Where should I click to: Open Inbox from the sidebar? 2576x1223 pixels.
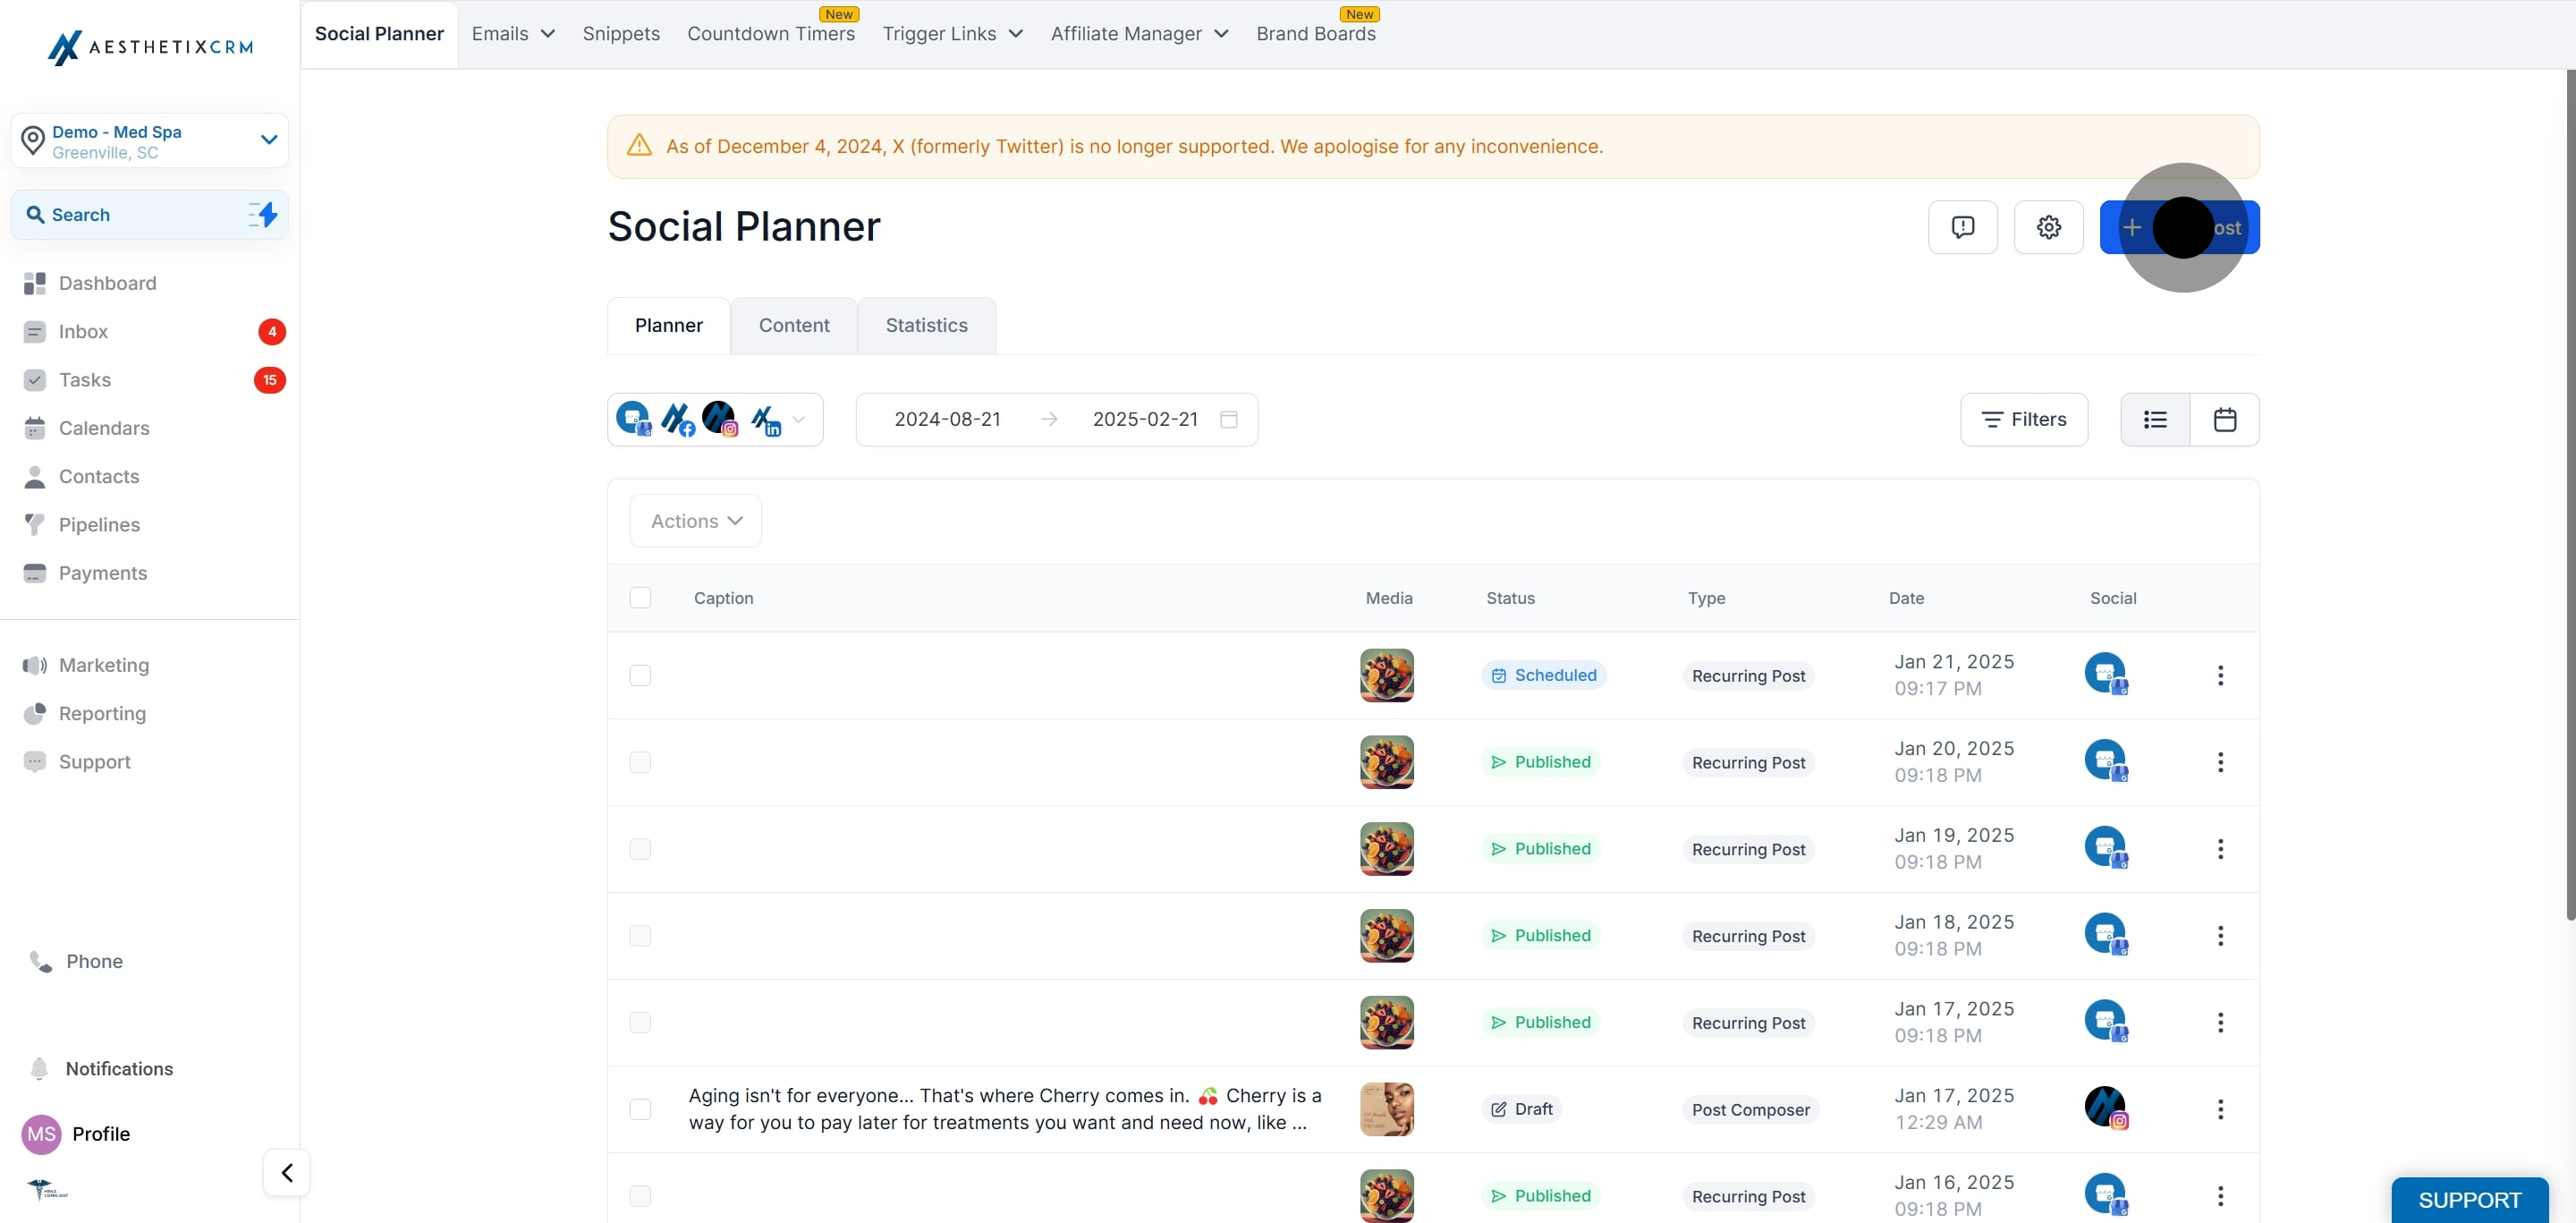coord(83,331)
